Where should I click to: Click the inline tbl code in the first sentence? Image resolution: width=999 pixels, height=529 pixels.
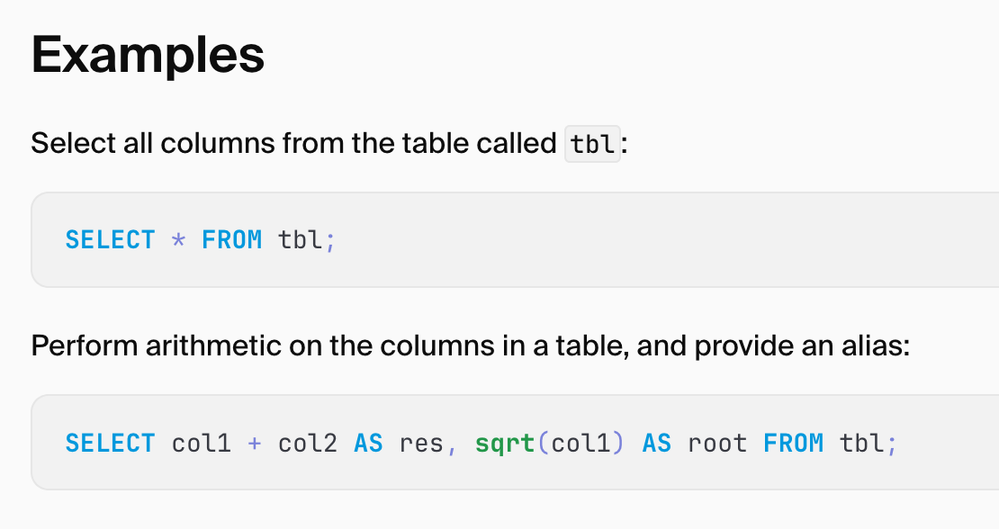593,144
